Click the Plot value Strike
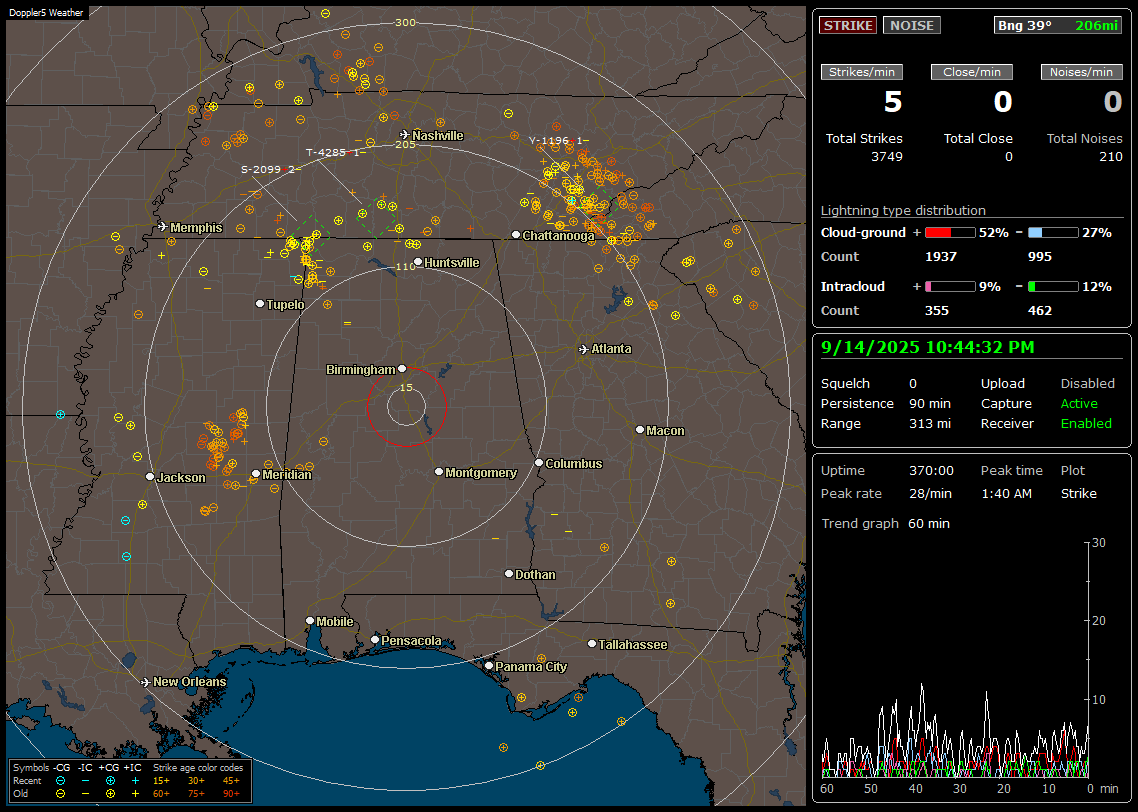Screen dimensions: 1138x812 coord(1078,493)
